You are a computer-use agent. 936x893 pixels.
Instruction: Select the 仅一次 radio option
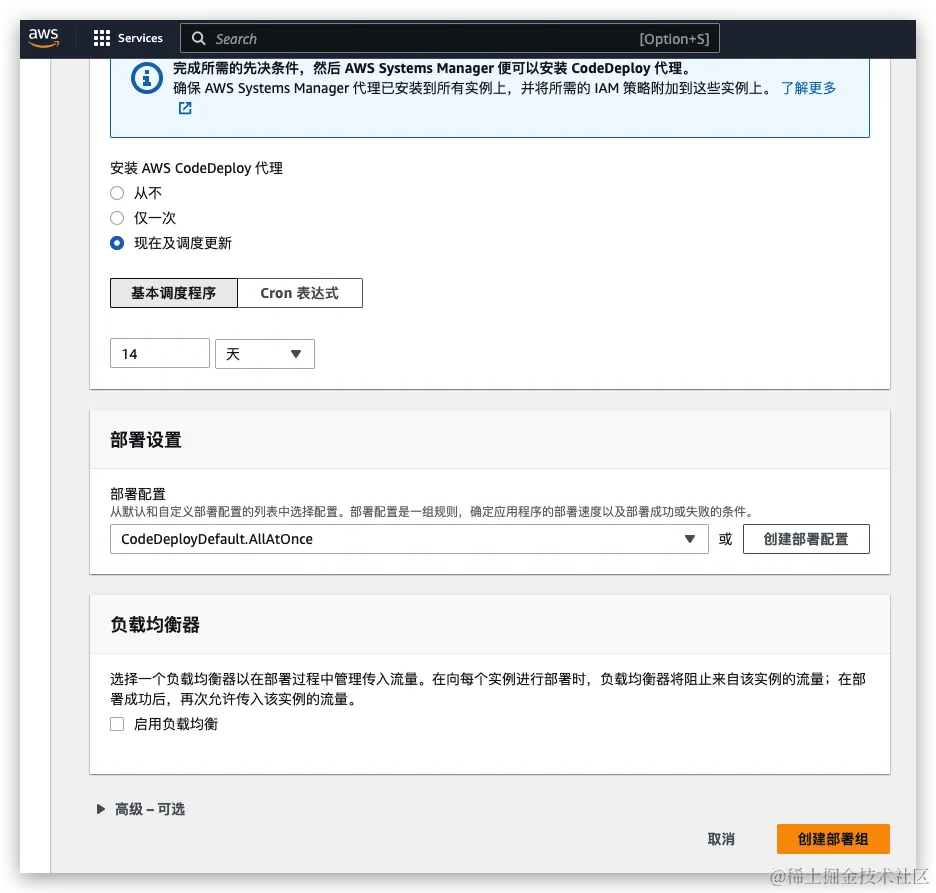point(117,218)
